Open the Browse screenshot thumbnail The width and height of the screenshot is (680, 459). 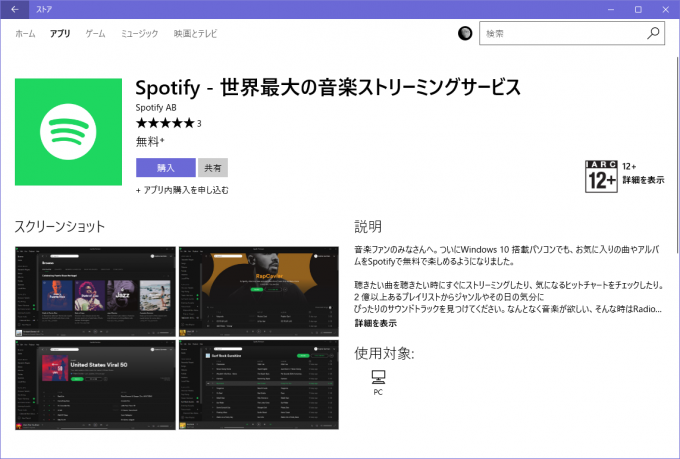click(x=95, y=292)
